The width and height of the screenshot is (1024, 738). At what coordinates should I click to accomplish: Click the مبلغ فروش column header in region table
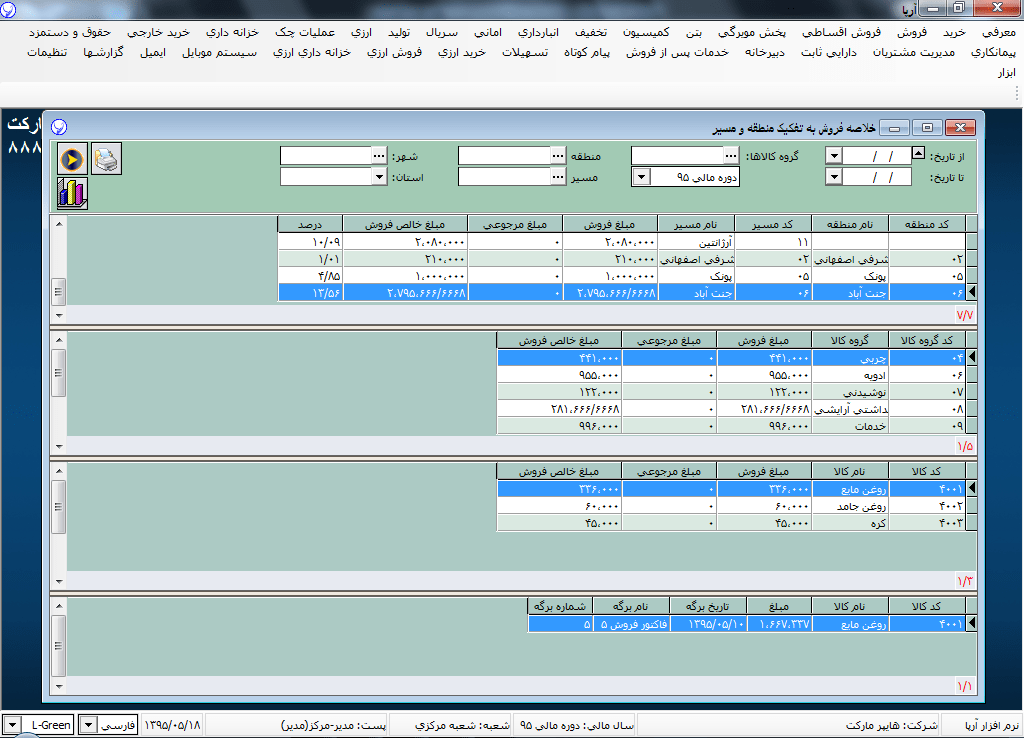[610, 224]
